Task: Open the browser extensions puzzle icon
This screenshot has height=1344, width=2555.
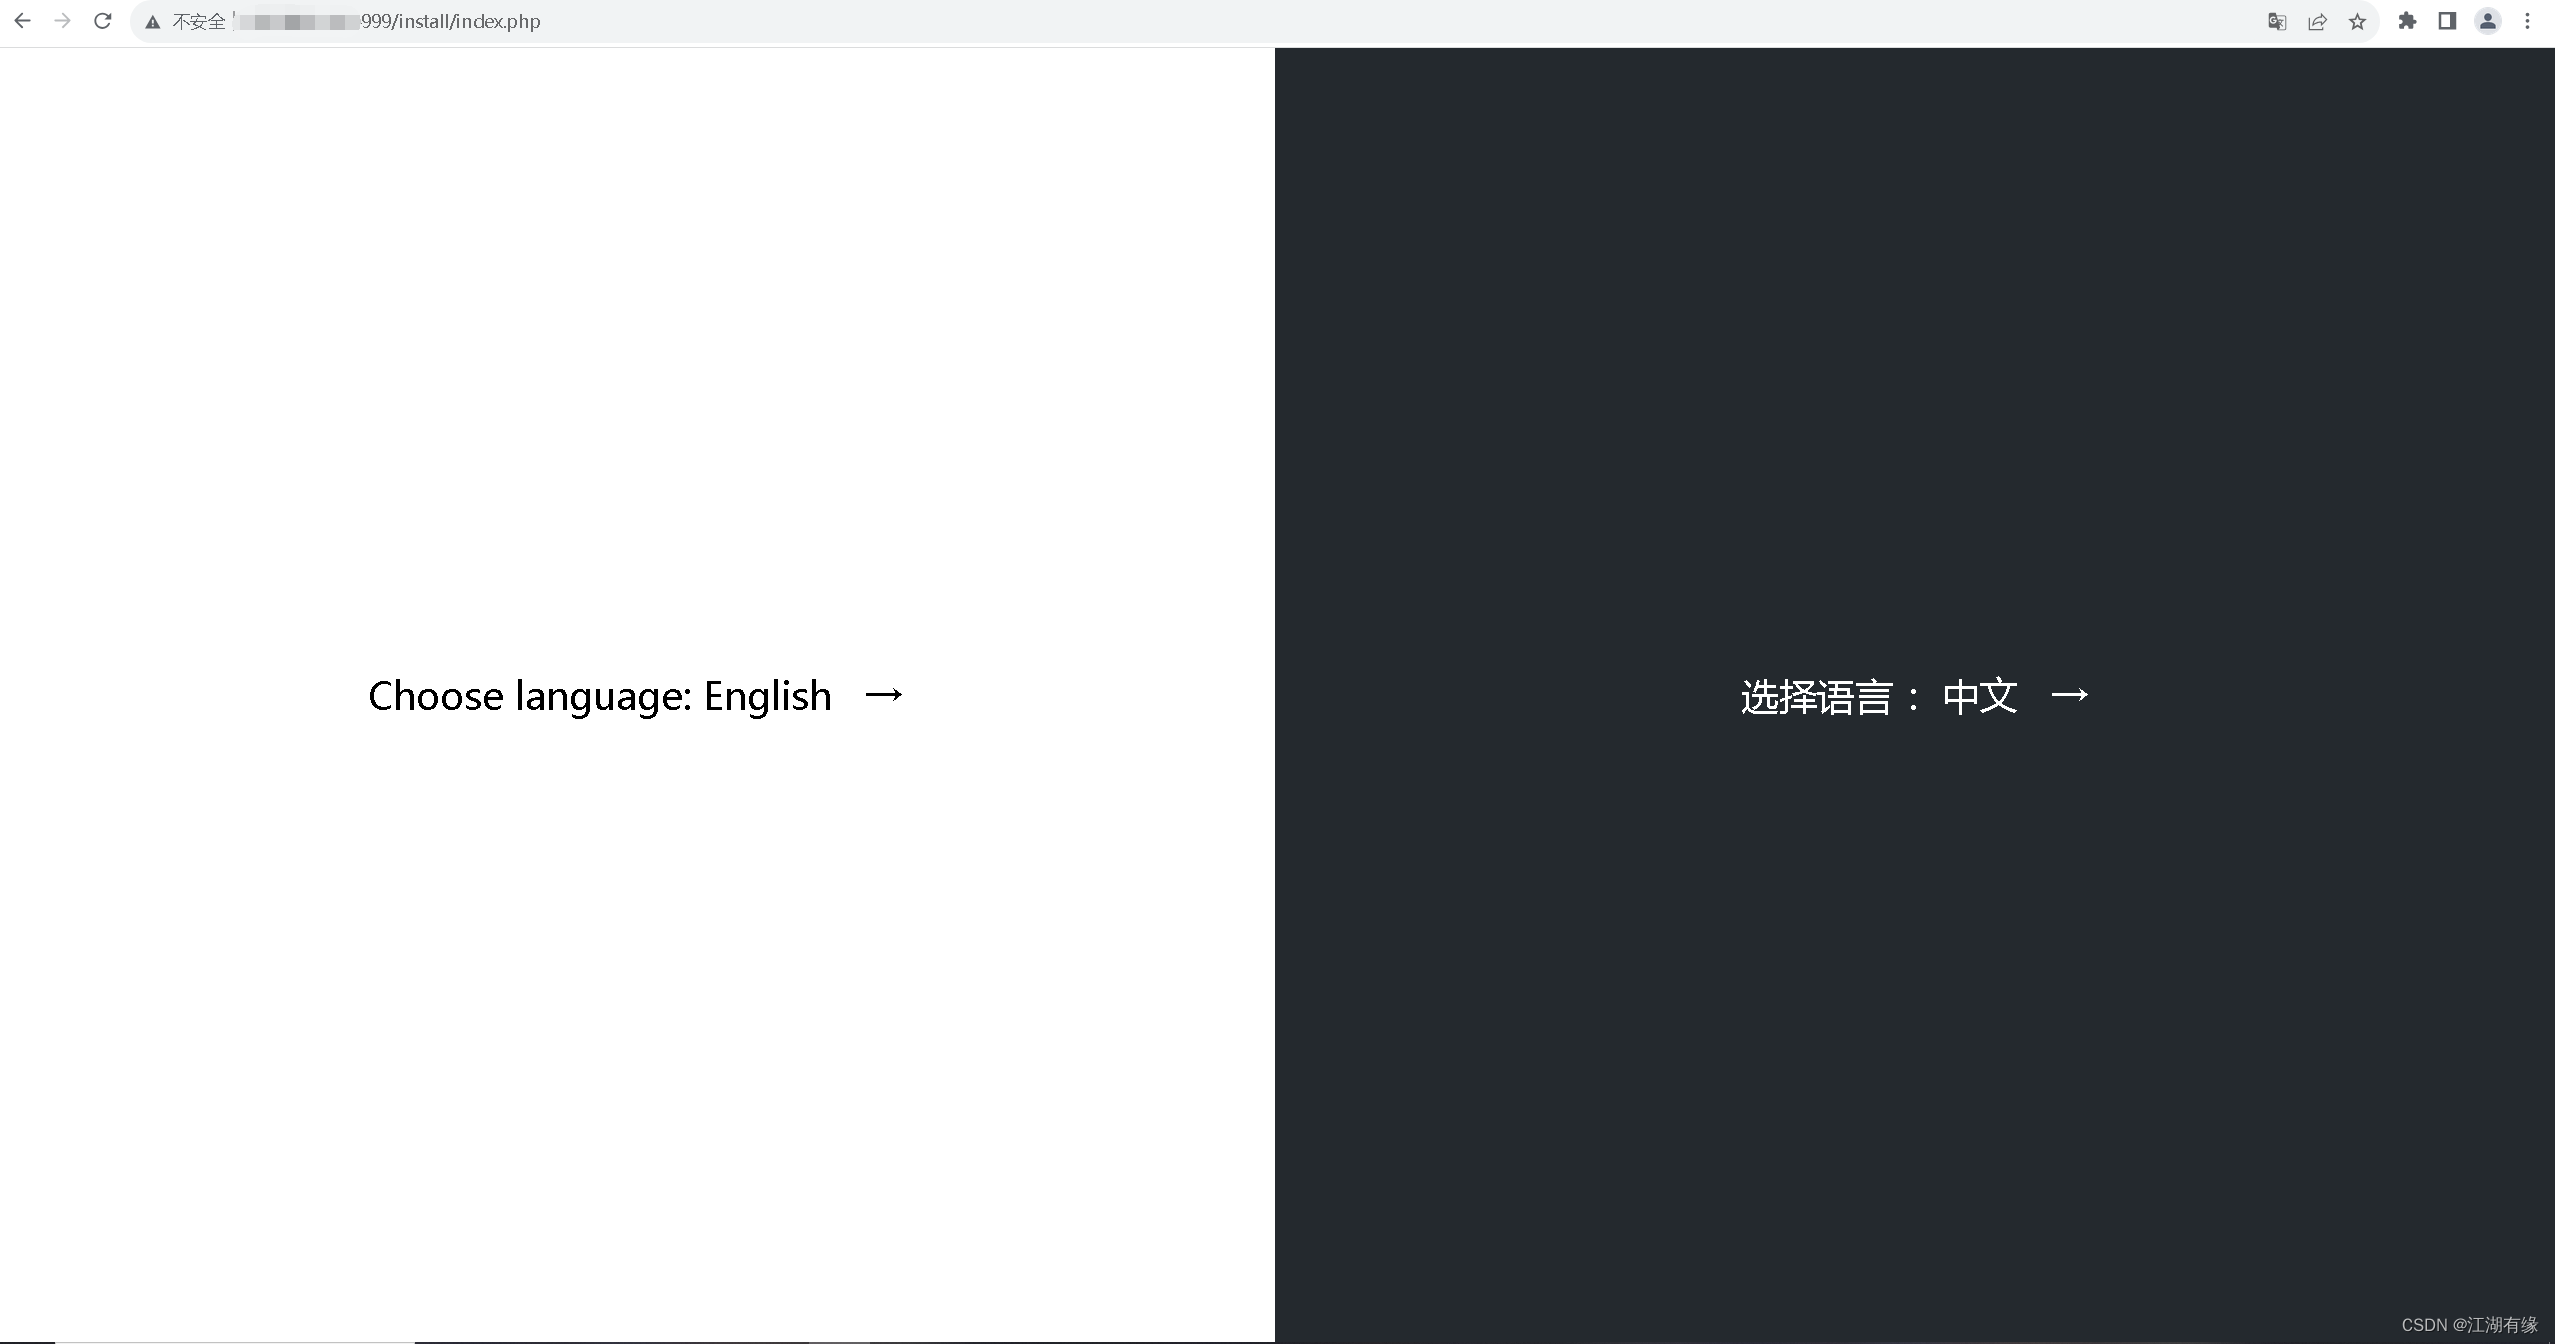Action: coord(2407,21)
